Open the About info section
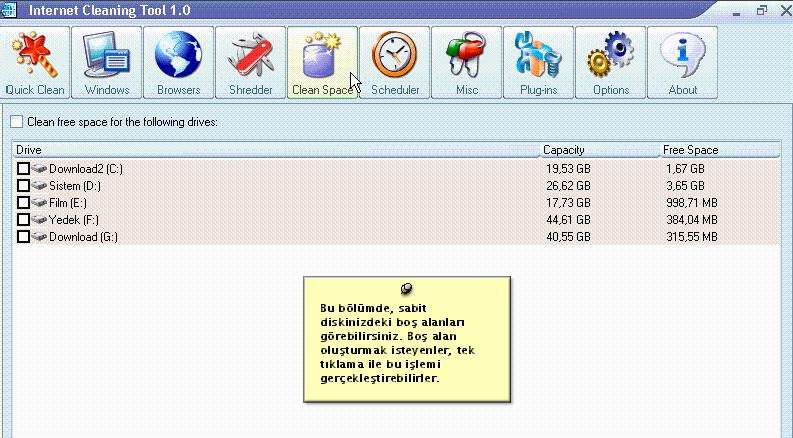The width and height of the screenshot is (793, 438). click(x=682, y=63)
